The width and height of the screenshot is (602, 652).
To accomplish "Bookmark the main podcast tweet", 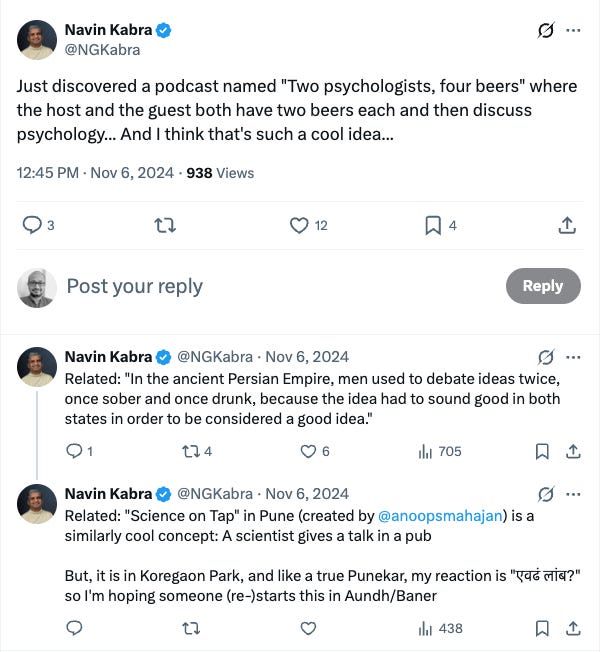I will 433,225.
